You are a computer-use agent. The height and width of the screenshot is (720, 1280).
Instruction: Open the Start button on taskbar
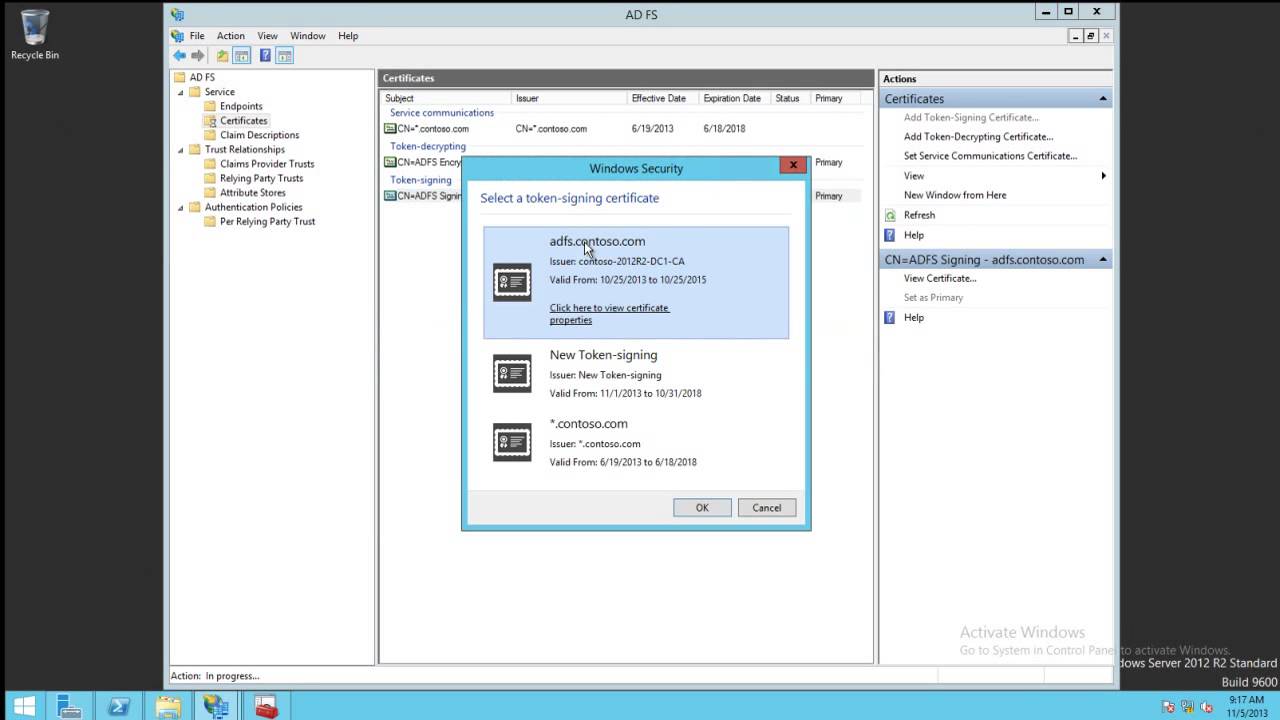23,706
